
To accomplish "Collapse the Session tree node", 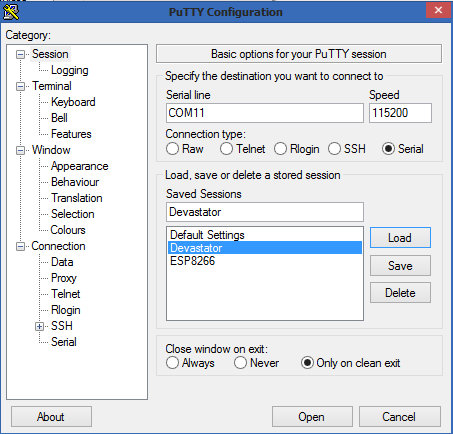I will tap(20, 54).
